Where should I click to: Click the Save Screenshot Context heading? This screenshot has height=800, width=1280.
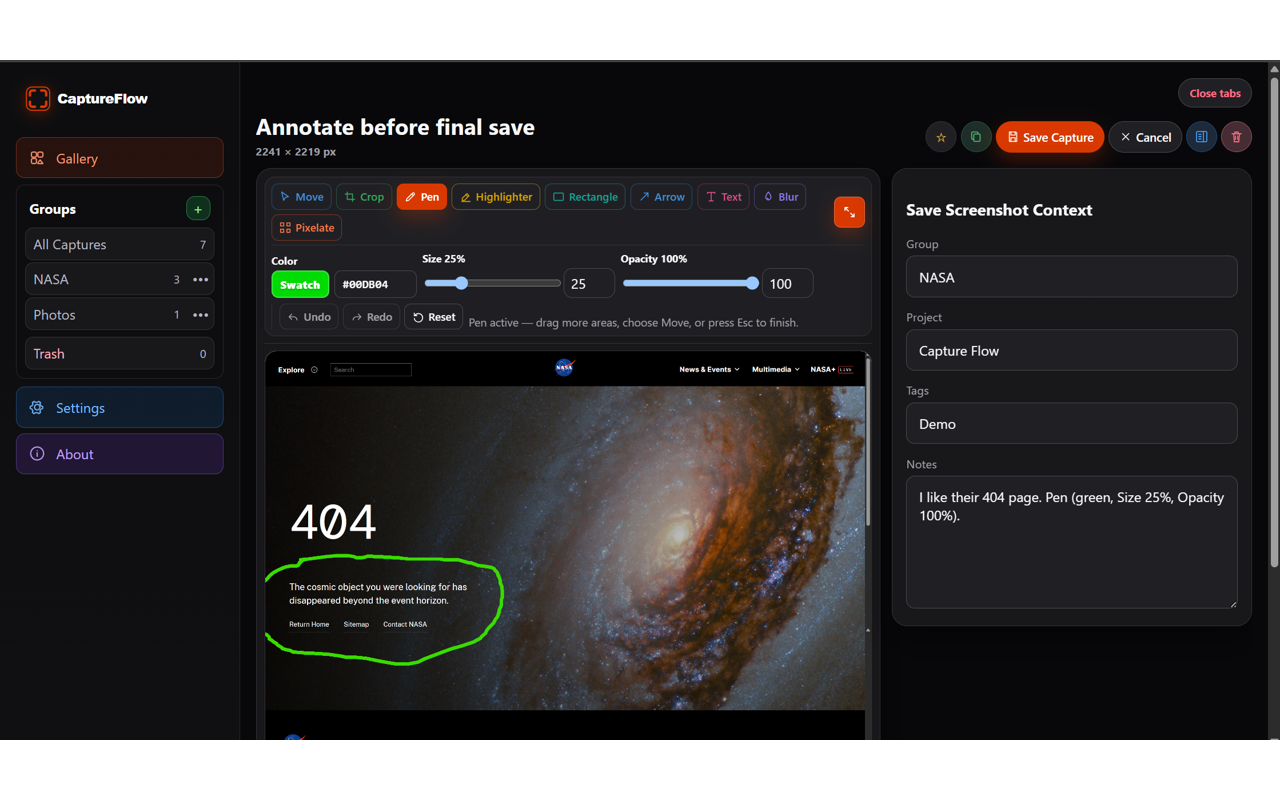tap(999, 210)
